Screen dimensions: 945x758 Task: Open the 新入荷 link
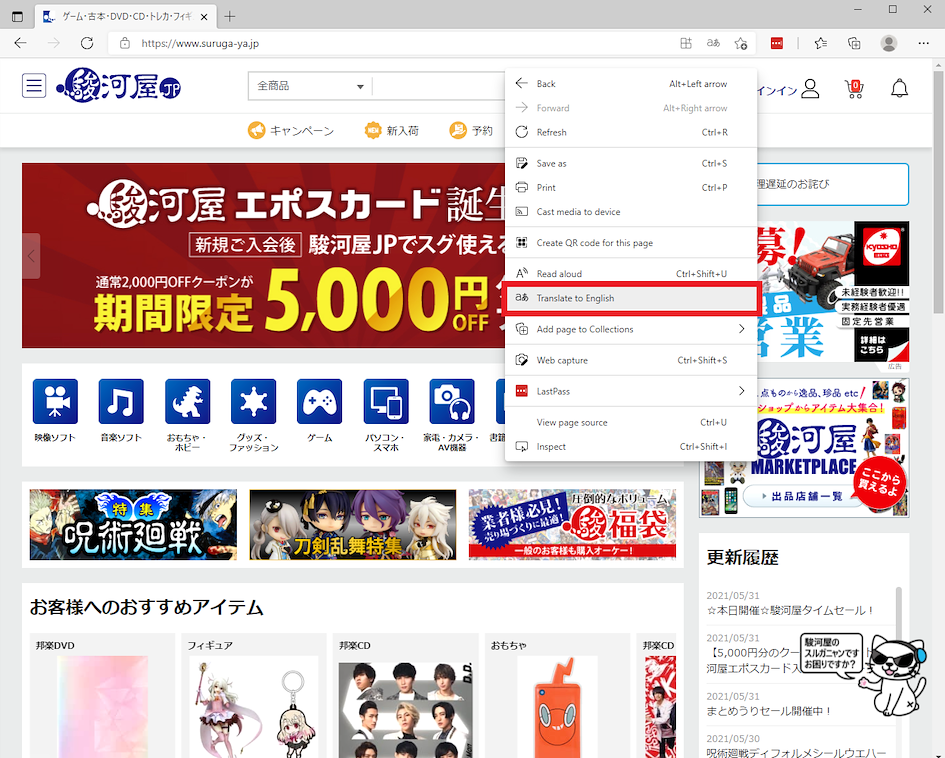[x=392, y=130]
